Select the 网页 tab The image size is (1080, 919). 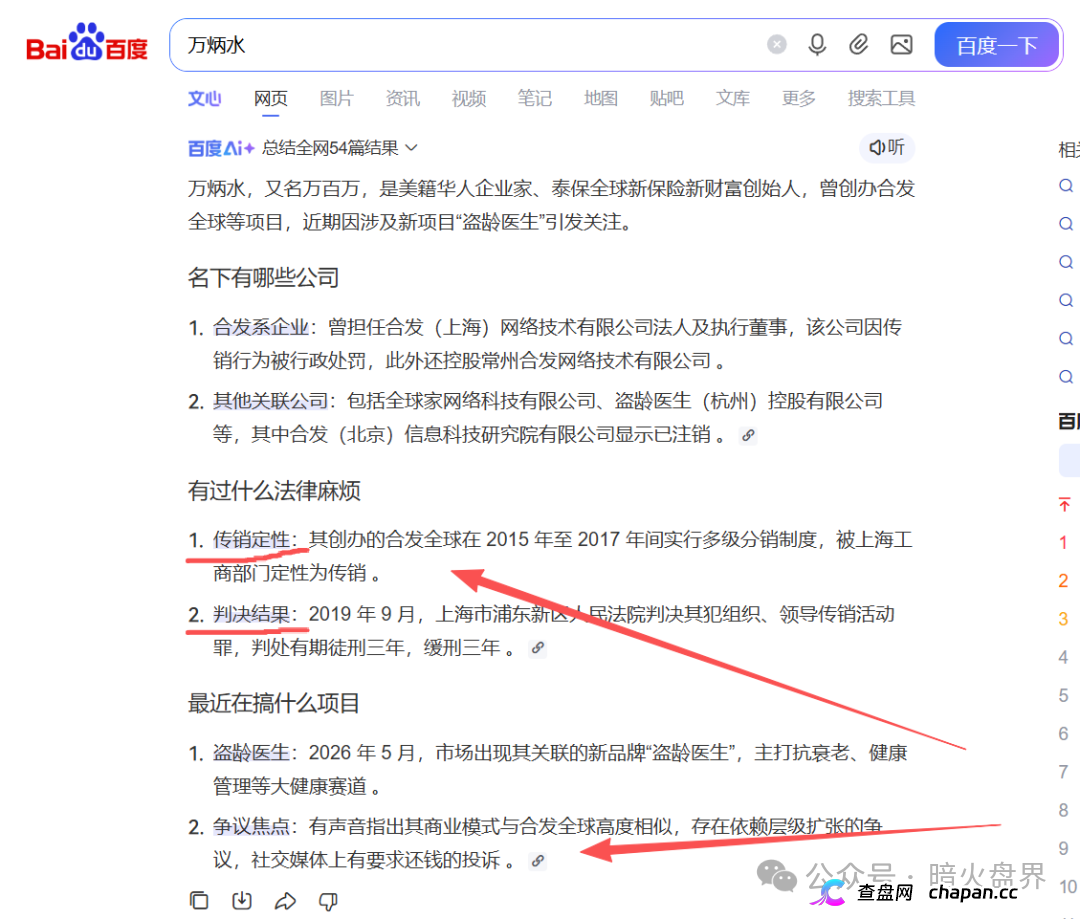[x=271, y=99]
